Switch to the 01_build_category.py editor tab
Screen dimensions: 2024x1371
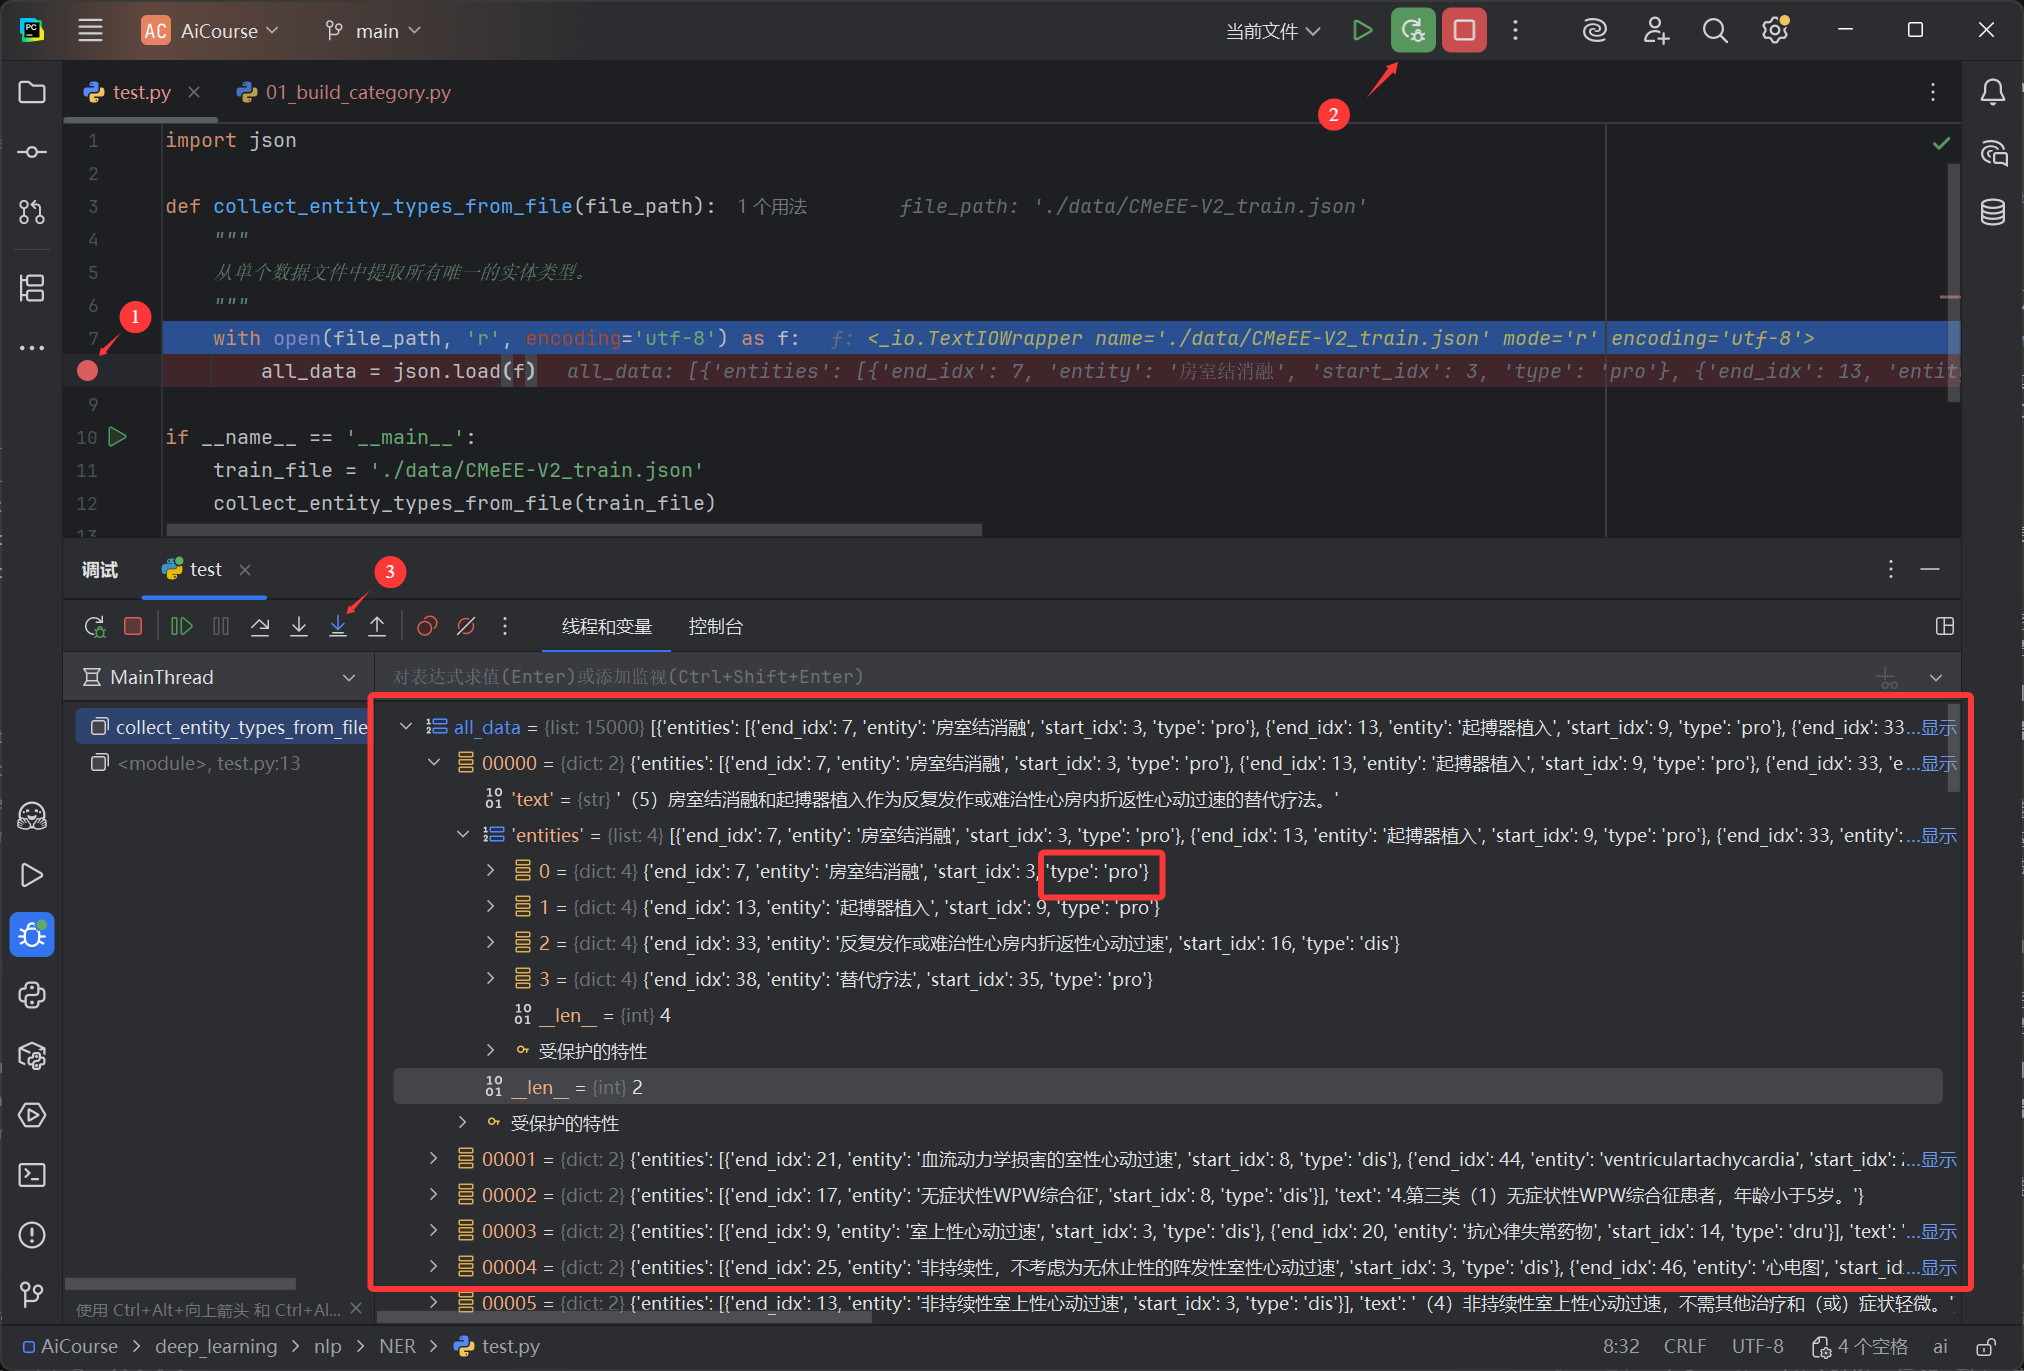click(x=357, y=91)
